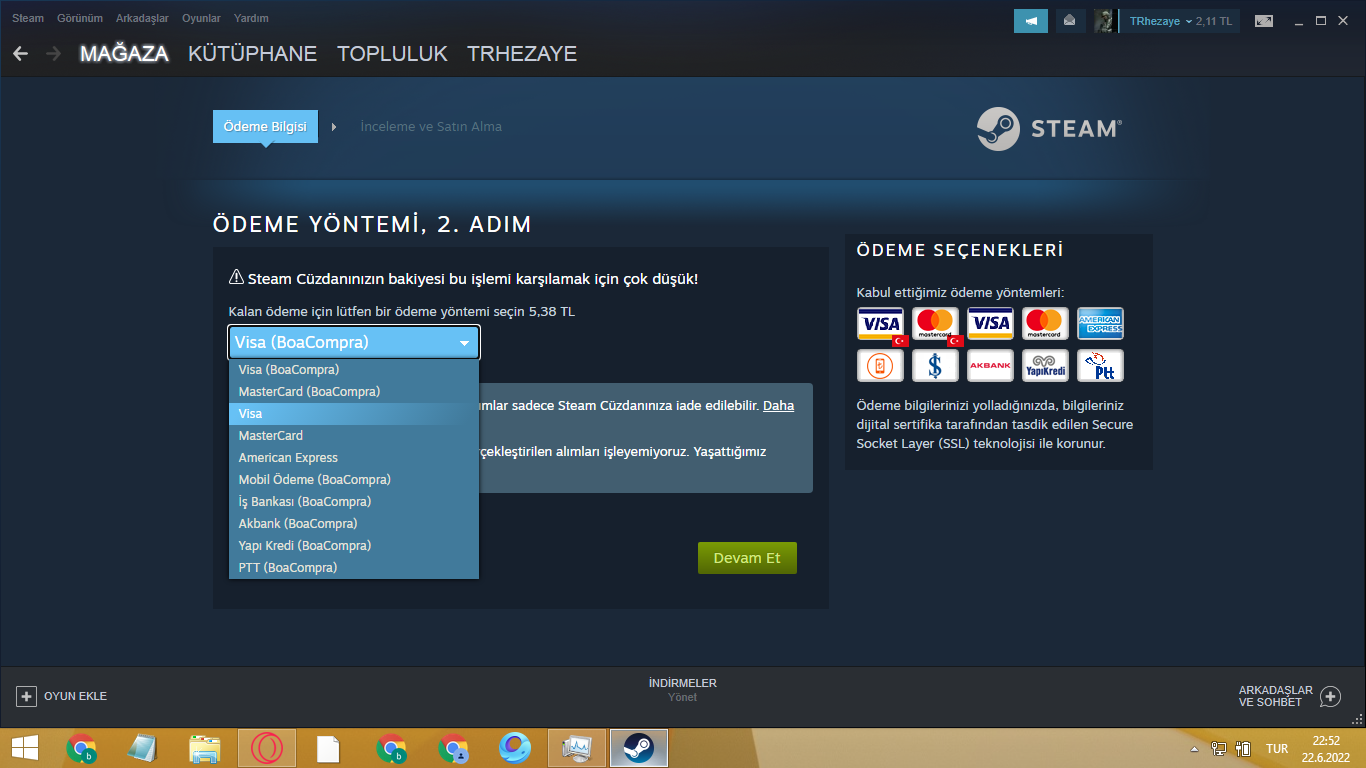The image size is (1366, 768).
Task: Click the TRhezaye profile avatar picture
Action: click(1104, 21)
